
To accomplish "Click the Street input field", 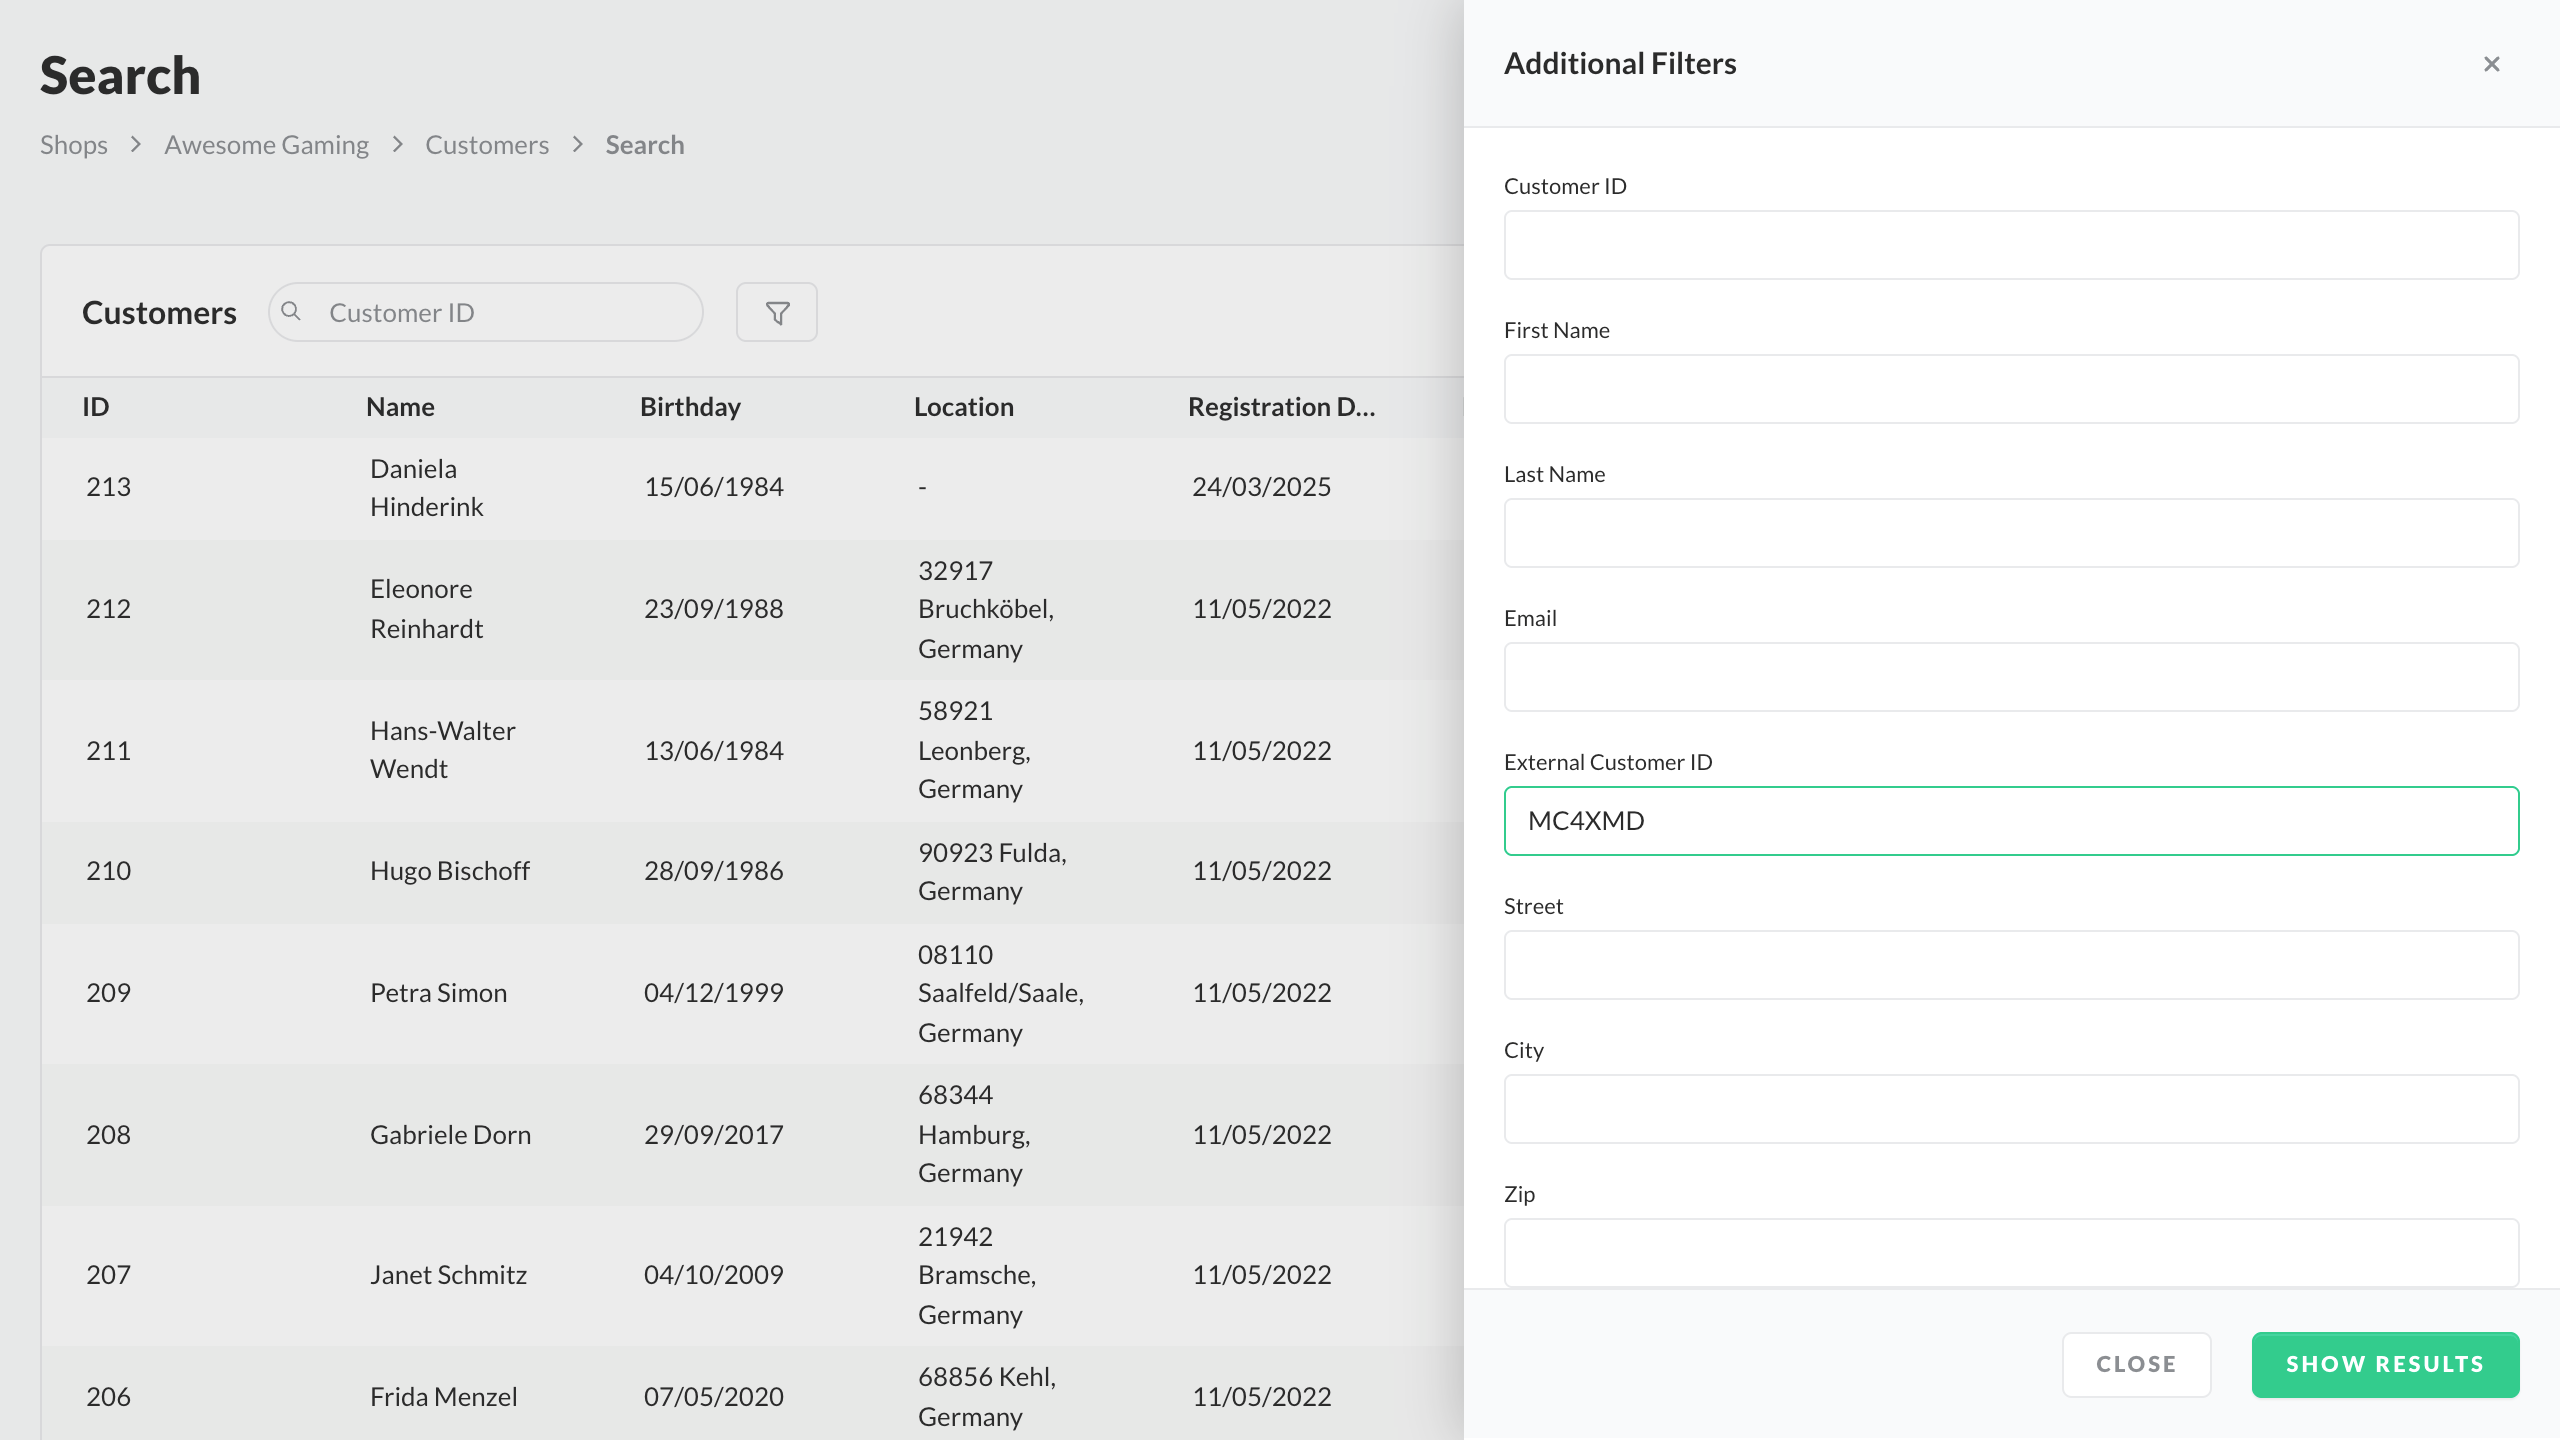I will [x=2010, y=965].
